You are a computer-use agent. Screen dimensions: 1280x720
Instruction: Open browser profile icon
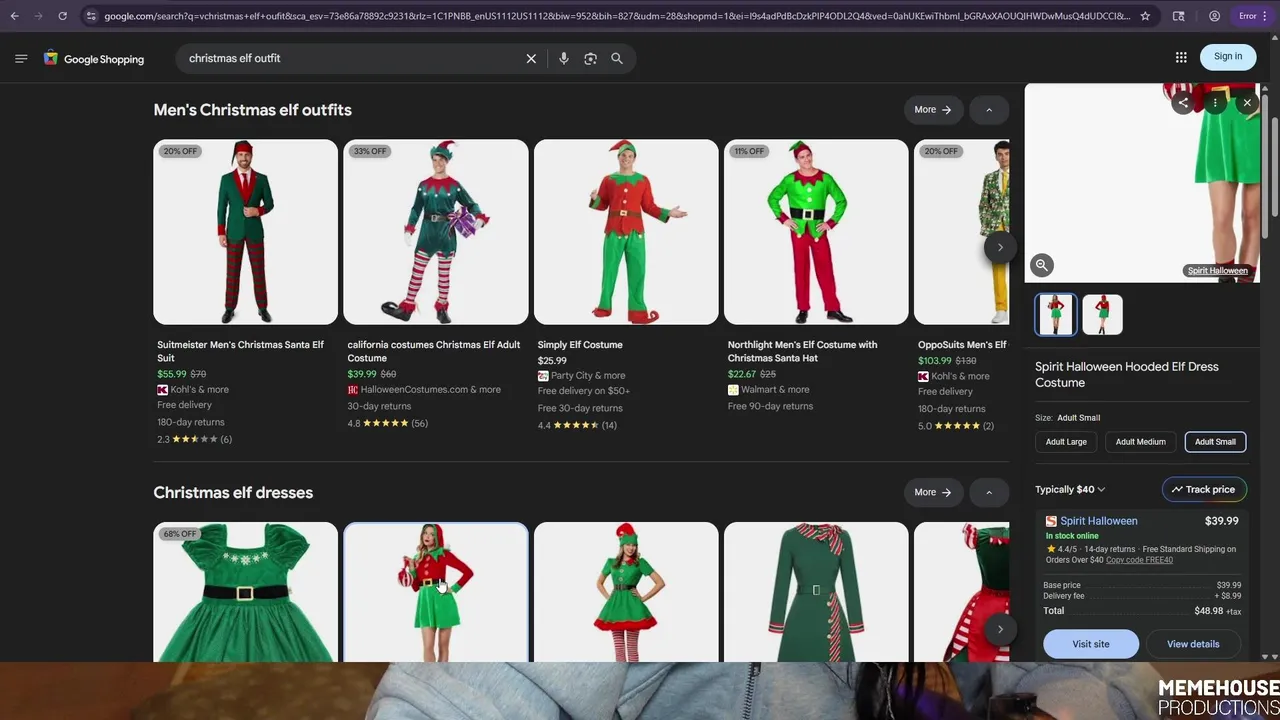[1214, 16]
